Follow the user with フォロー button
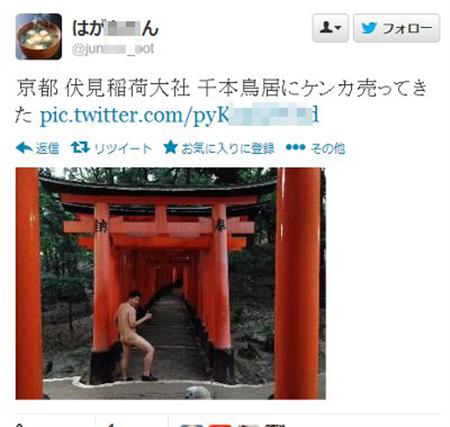Viewport: 450px width, 427px height. [396, 28]
